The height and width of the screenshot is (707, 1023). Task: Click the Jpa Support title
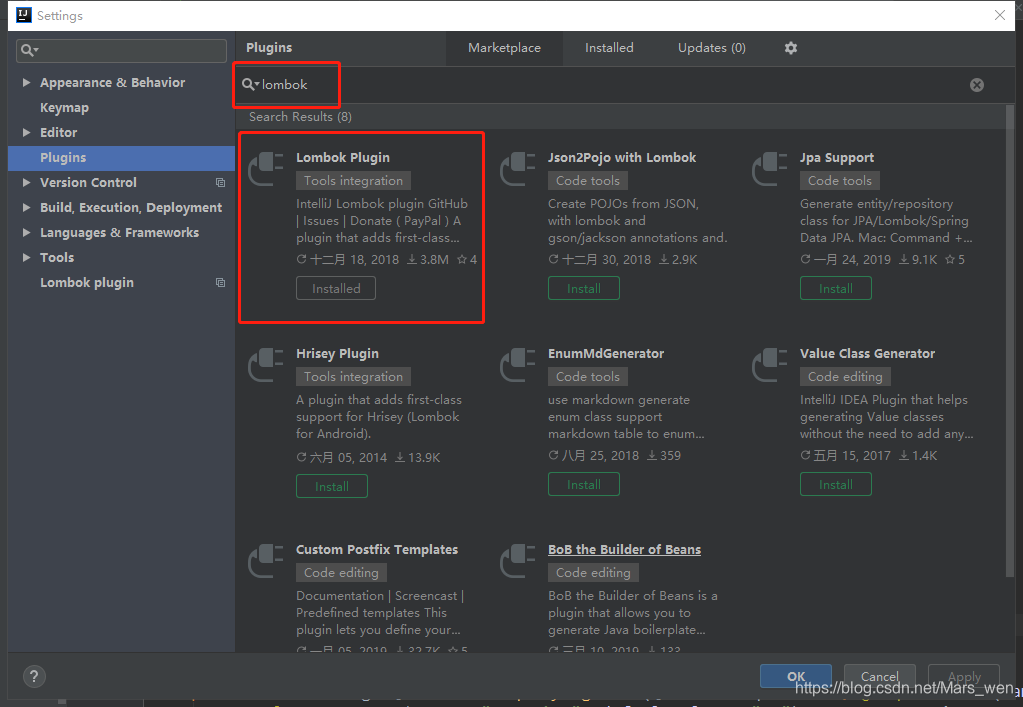[837, 157]
